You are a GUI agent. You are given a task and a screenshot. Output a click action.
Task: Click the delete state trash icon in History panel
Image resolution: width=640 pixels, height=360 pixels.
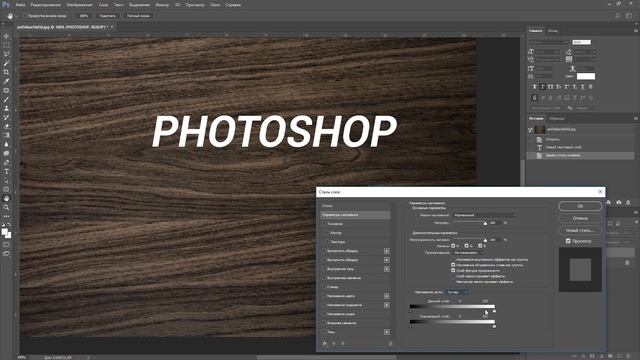[628, 202]
